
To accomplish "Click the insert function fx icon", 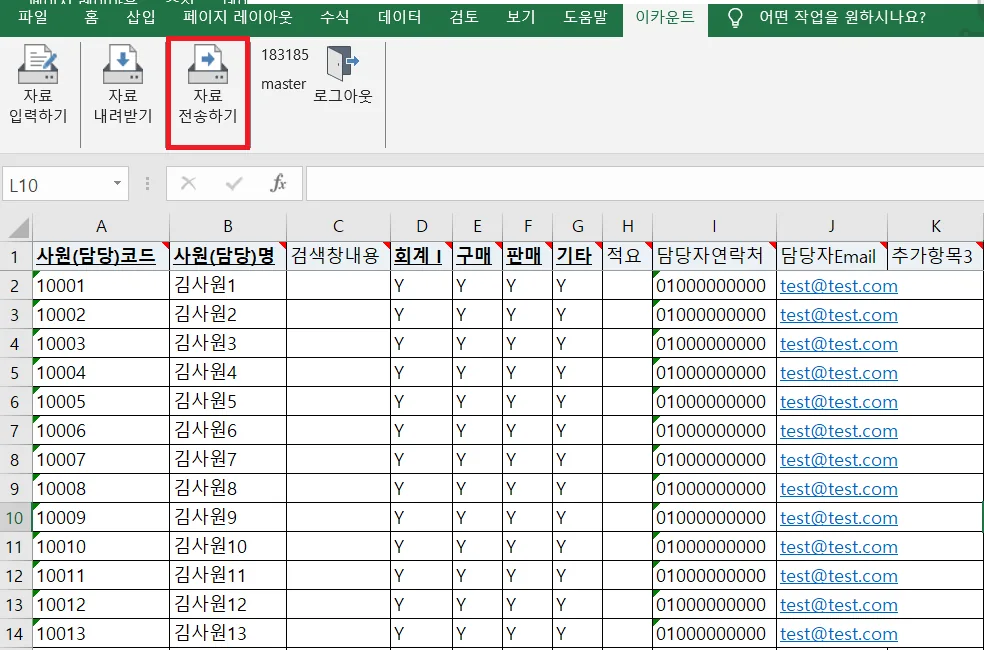I will [278, 183].
